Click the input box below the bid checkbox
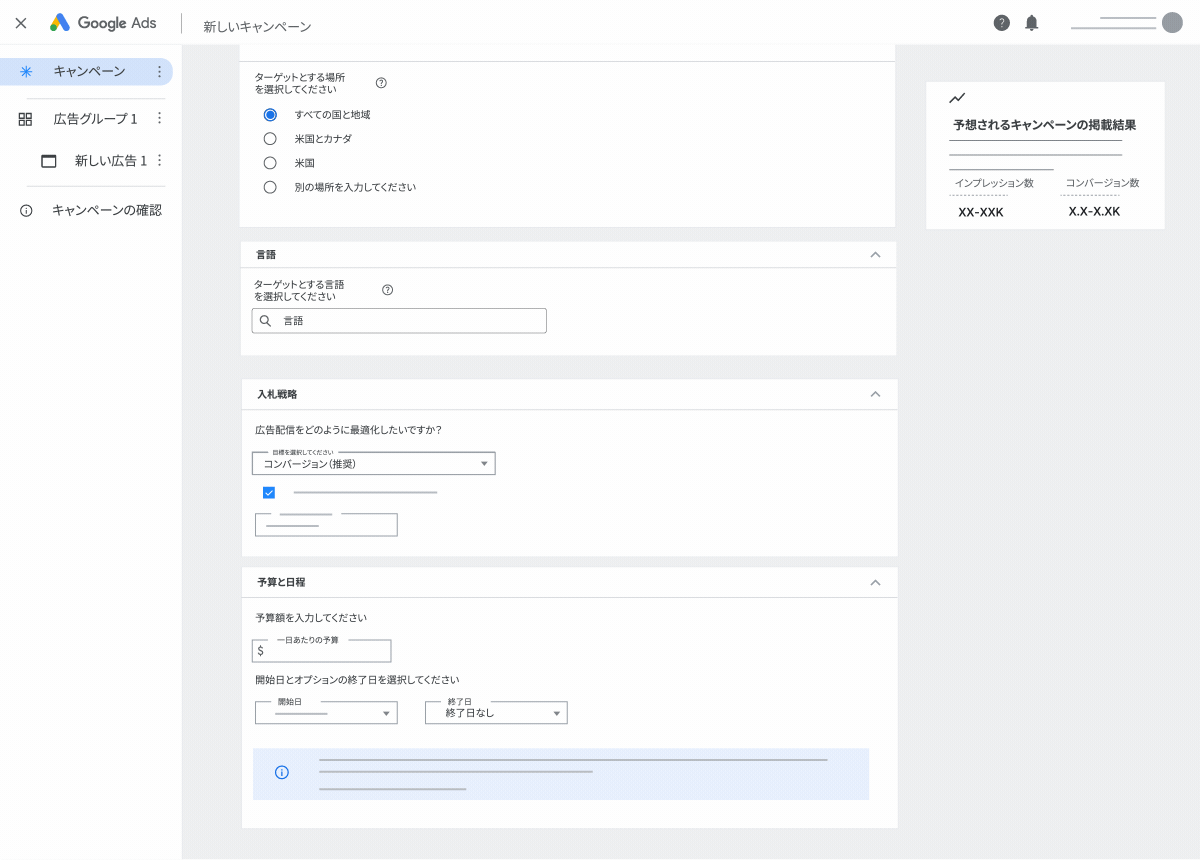This screenshot has width=1200, height=860. pyautogui.click(x=326, y=525)
